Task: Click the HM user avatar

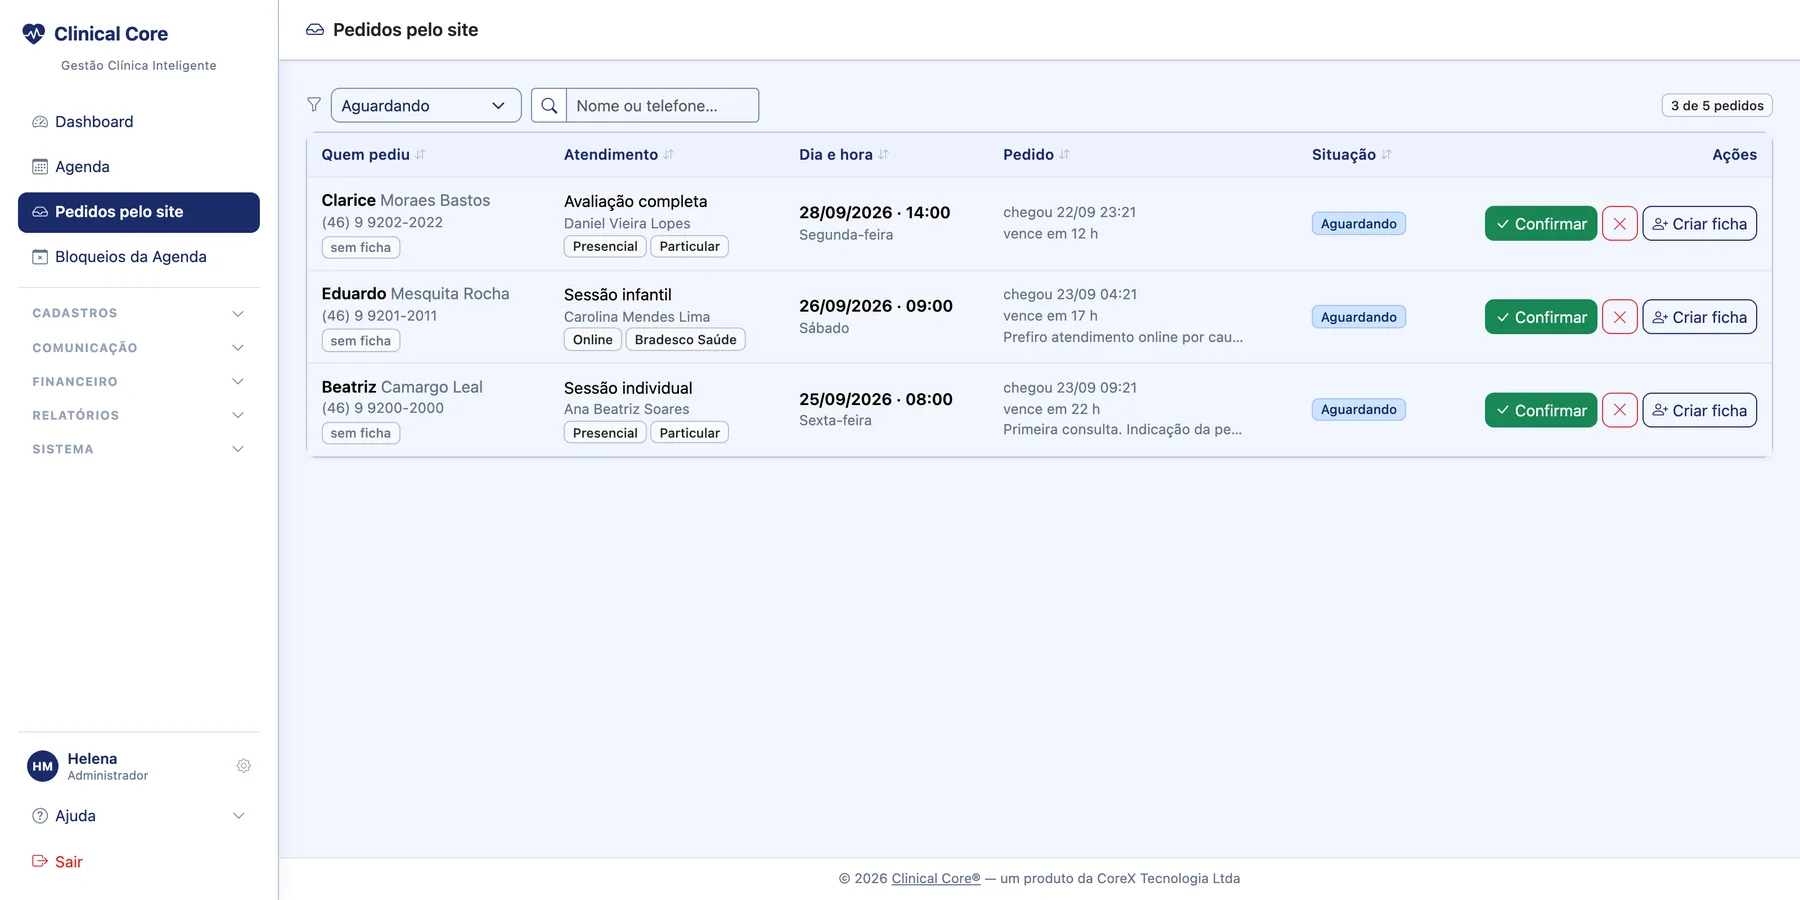Action: click(x=43, y=767)
